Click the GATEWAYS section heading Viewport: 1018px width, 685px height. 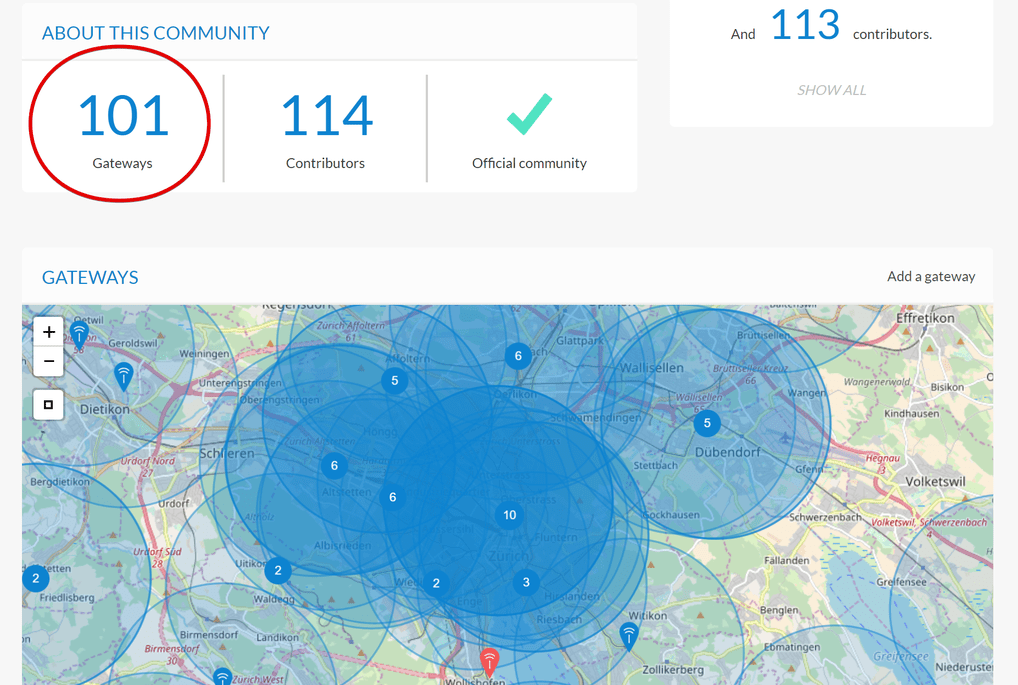tap(90, 278)
